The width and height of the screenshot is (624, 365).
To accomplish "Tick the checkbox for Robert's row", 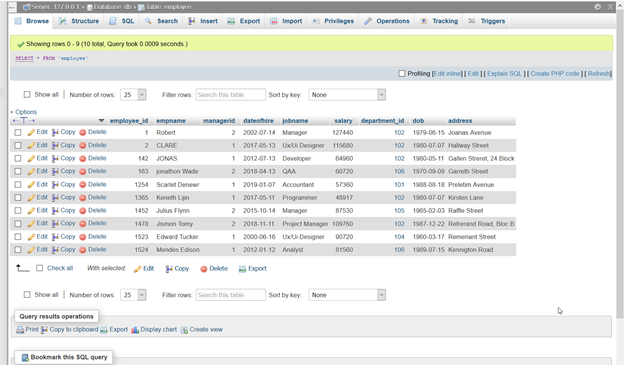I will [18, 133].
